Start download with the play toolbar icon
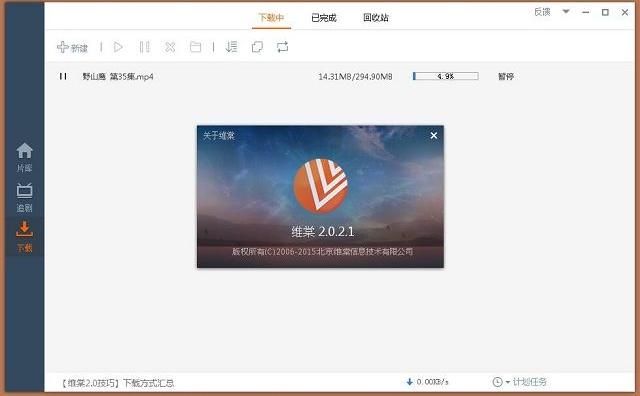Viewport: 640px width, 396px height. point(118,47)
